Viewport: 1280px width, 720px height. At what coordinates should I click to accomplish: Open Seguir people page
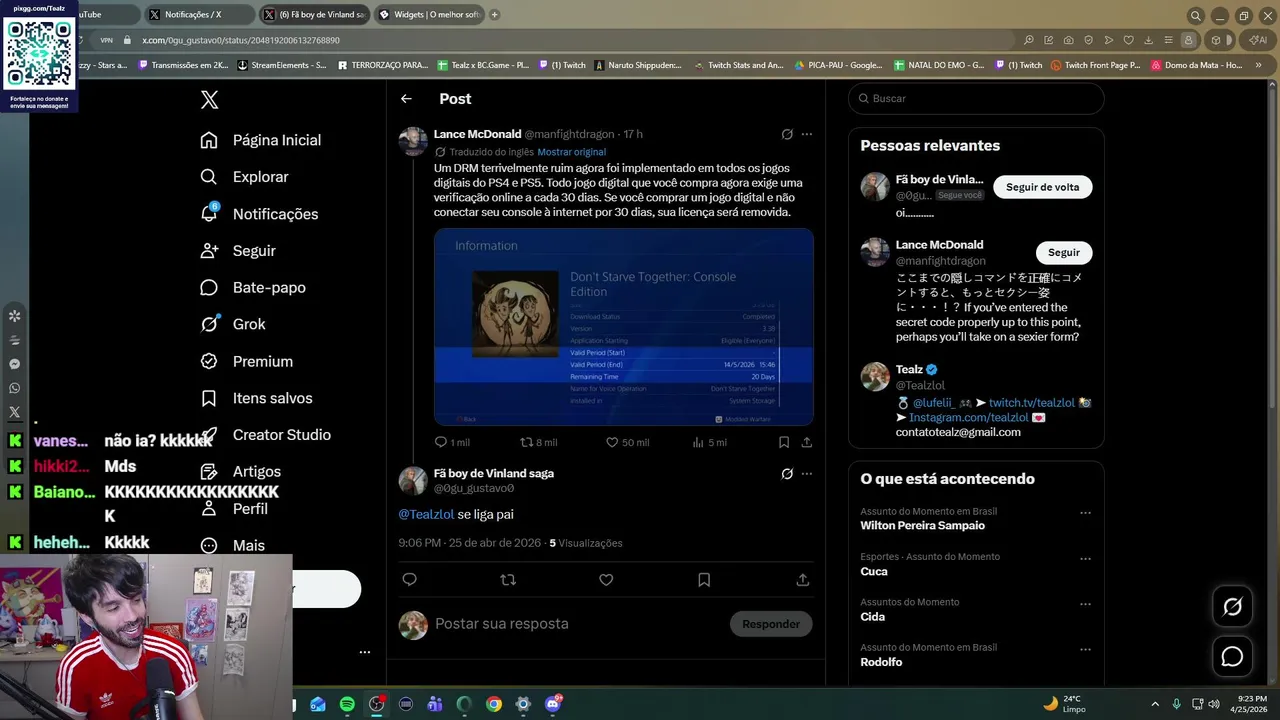coord(238,251)
